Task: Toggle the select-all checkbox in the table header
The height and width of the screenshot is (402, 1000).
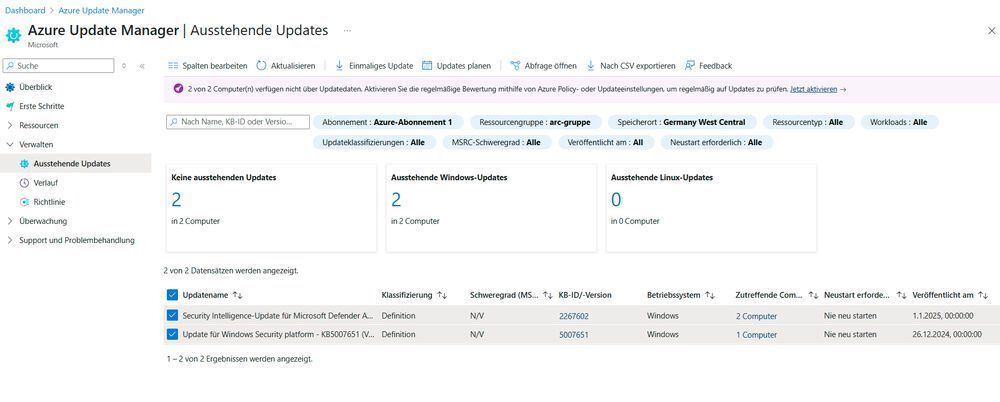Action: [172, 295]
